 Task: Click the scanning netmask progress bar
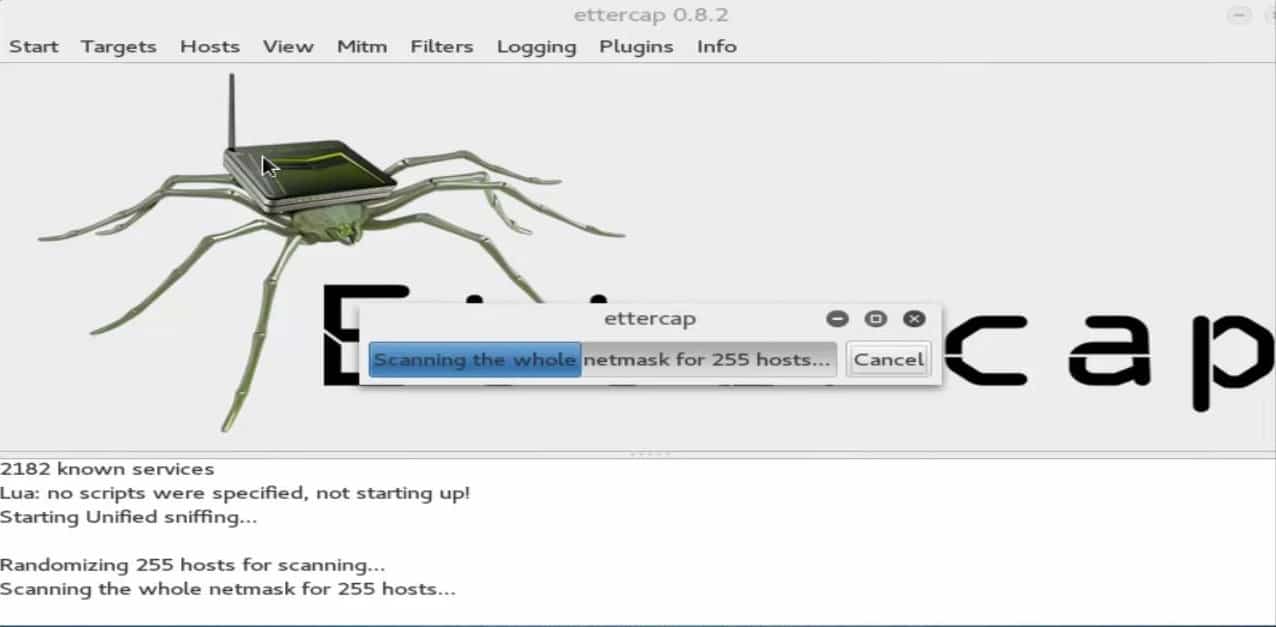click(x=603, y=359)
